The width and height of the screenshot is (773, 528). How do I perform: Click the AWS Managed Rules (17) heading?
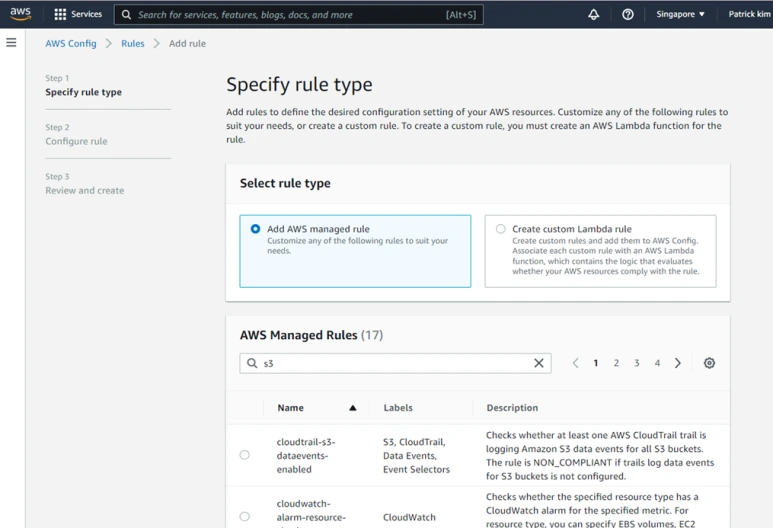[x=311, y=335]
